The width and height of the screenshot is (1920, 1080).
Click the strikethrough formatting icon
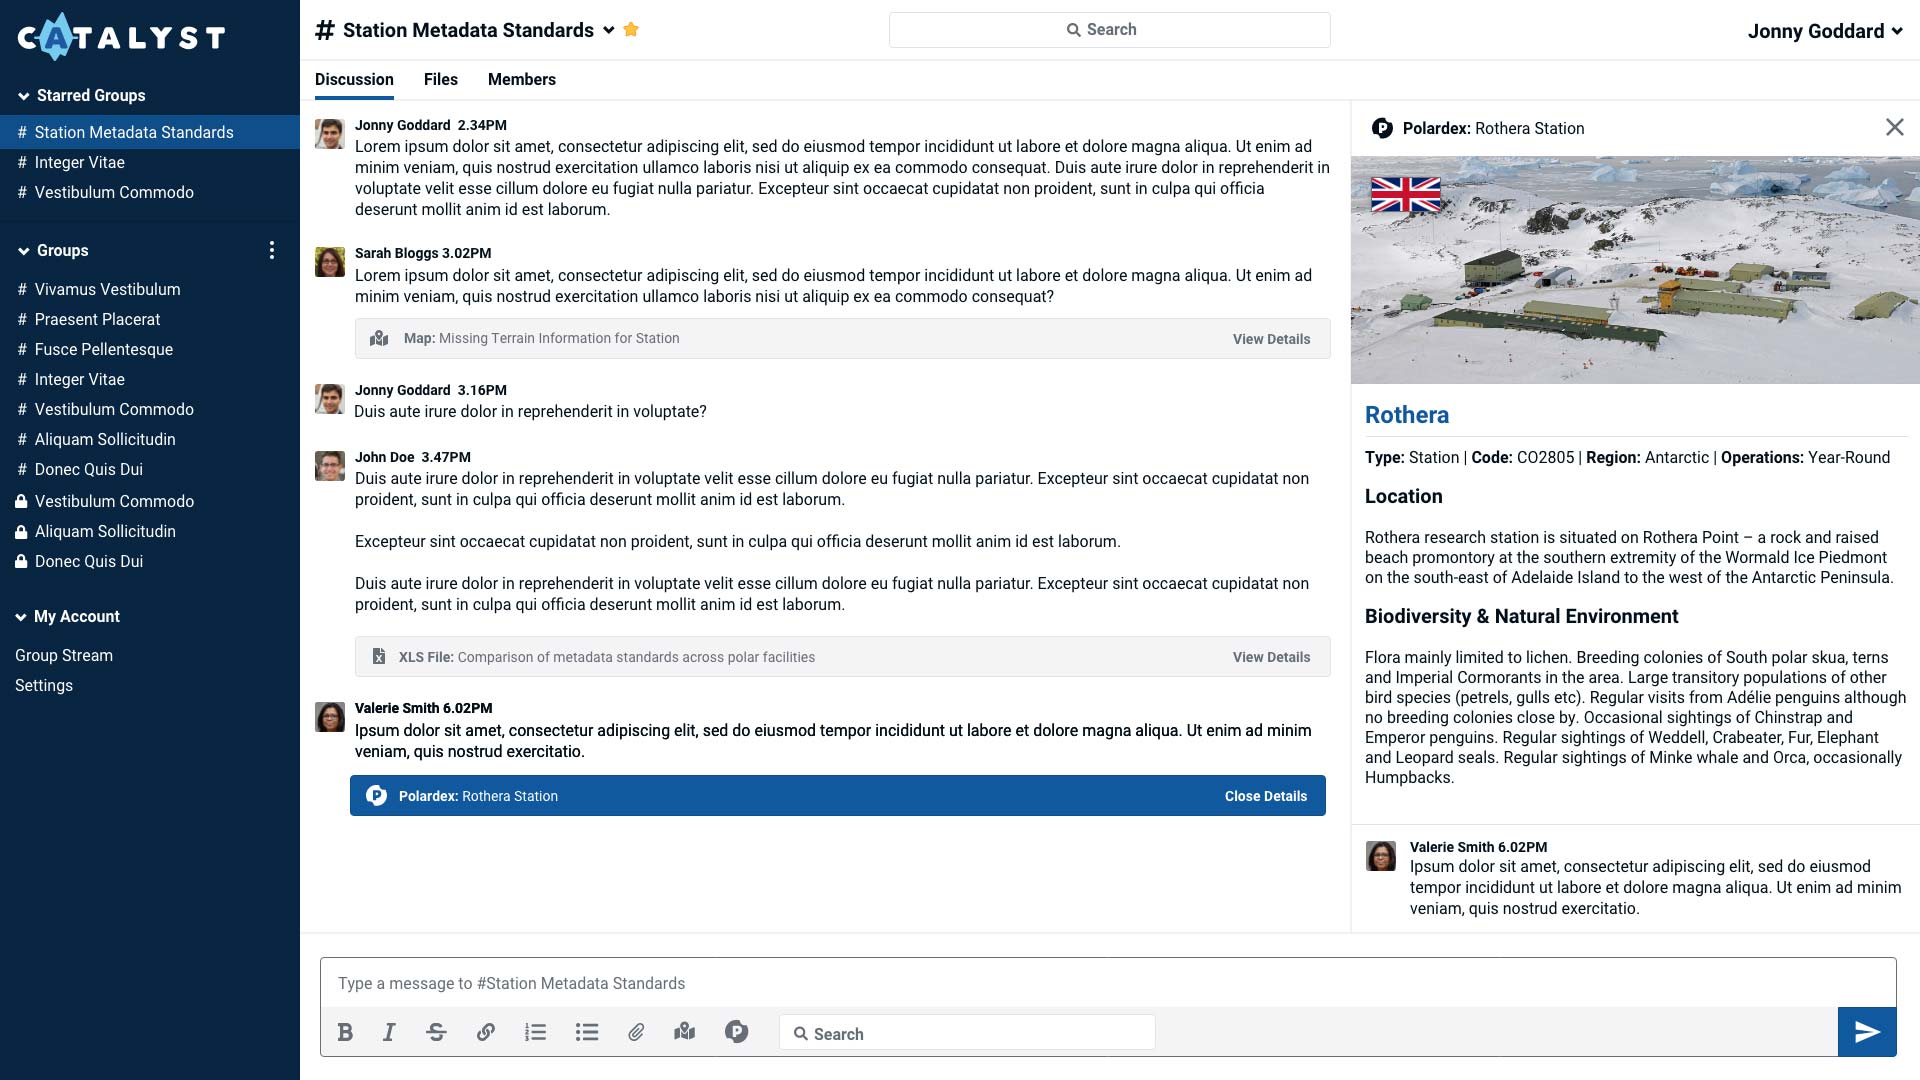pyautogui.click(x=436, y=1031)
